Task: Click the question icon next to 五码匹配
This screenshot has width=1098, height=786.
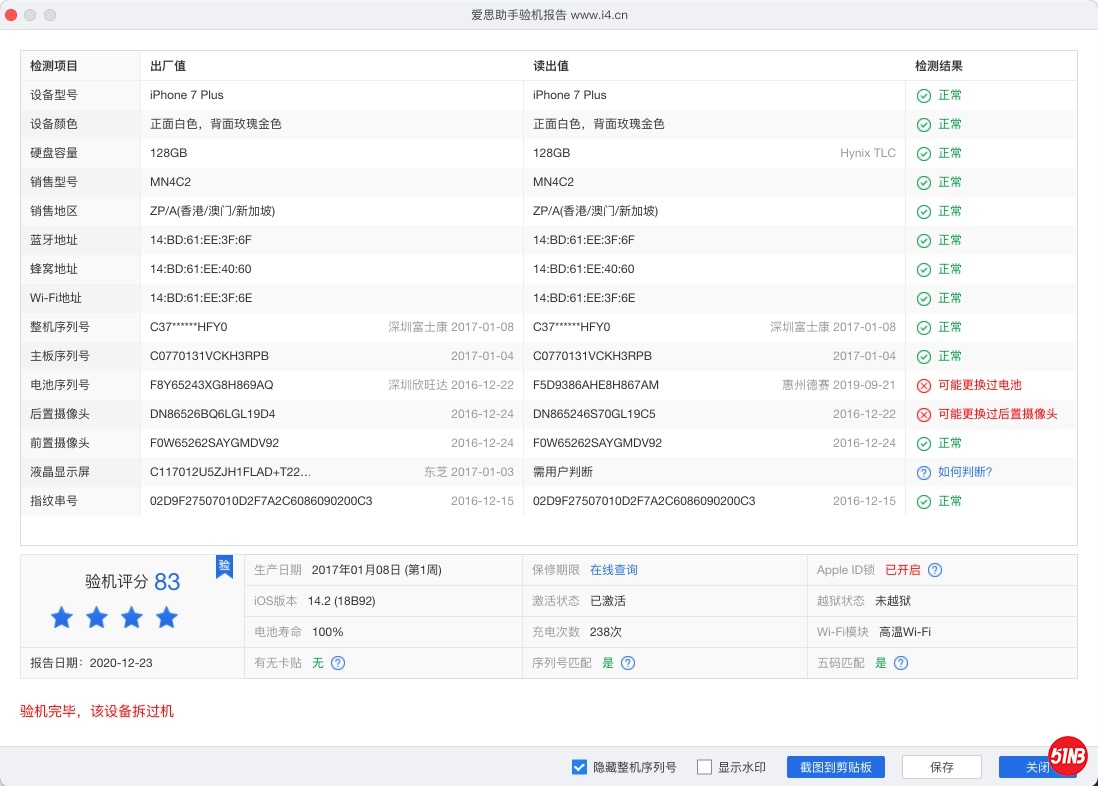Action: 901,663
